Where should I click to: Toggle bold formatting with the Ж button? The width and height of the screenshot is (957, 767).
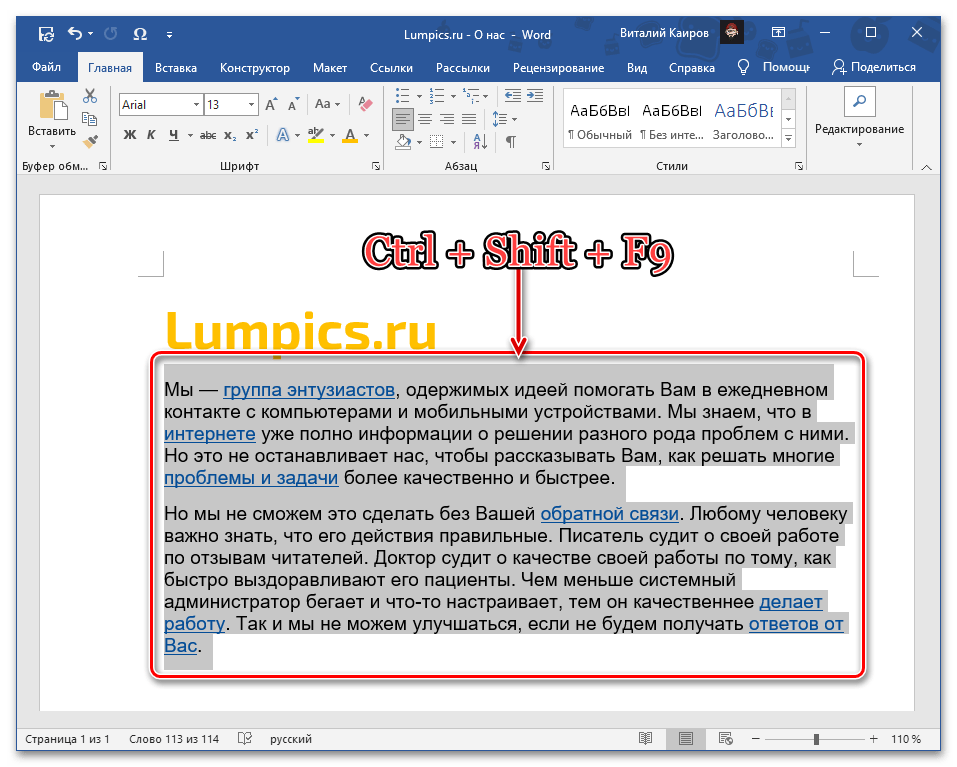129,135
